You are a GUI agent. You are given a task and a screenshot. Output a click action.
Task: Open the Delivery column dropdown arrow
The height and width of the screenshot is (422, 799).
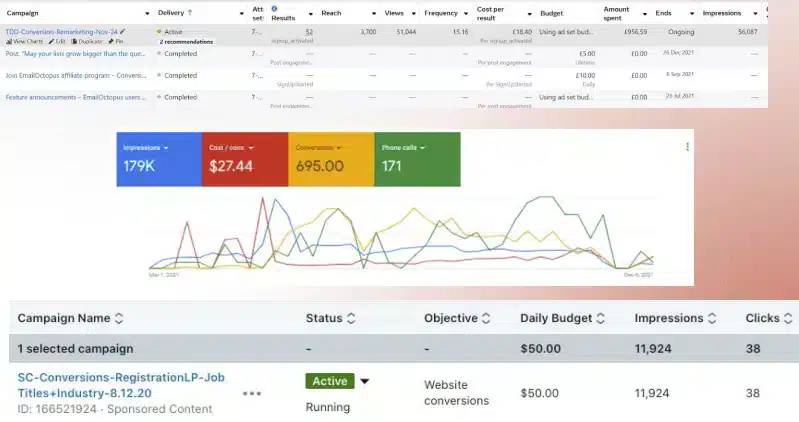pyautogui.click(x=242, y=14)
